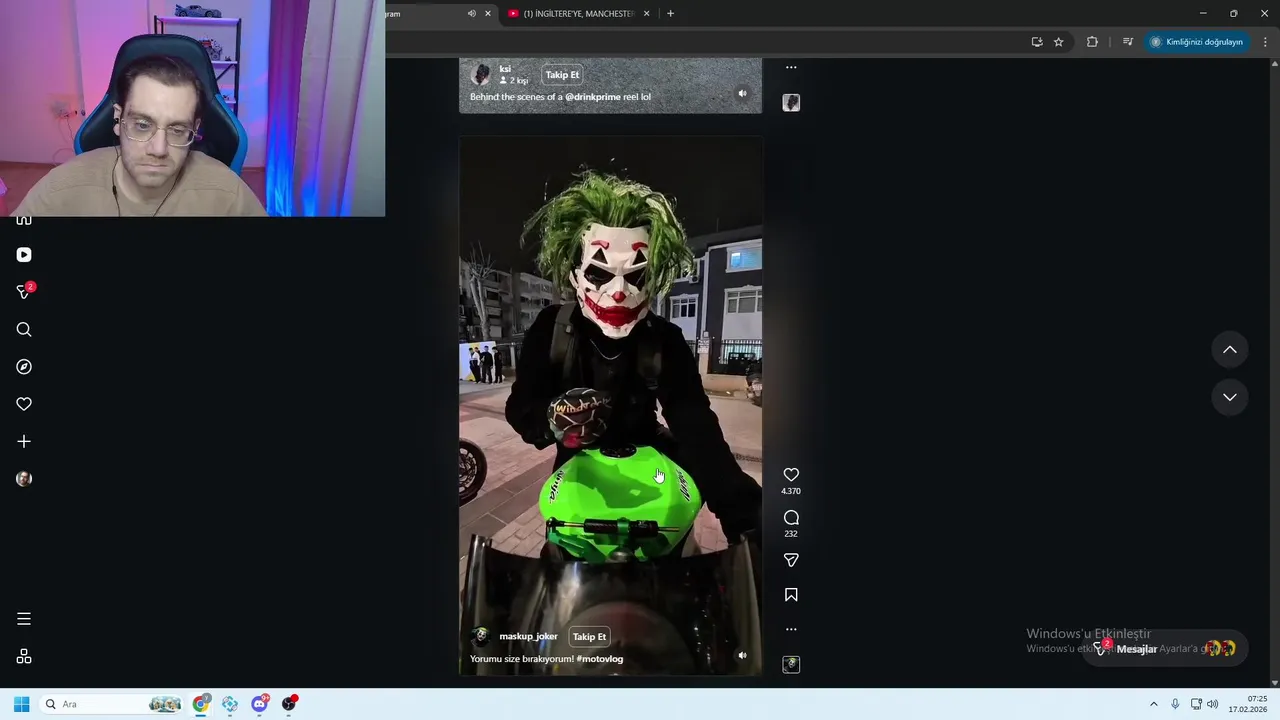Screen dimensions: 1280x720
Task: Open the Windows Start menu
Action: 21,704
